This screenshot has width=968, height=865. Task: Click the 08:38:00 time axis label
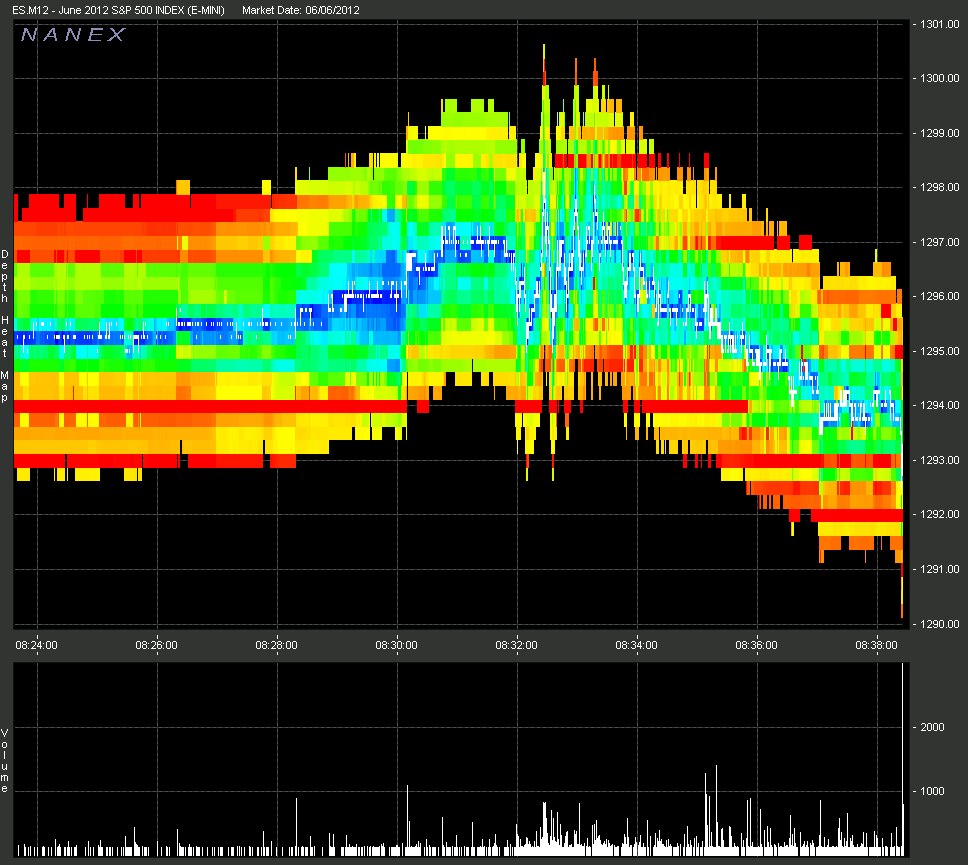click(x=876, y=645)
